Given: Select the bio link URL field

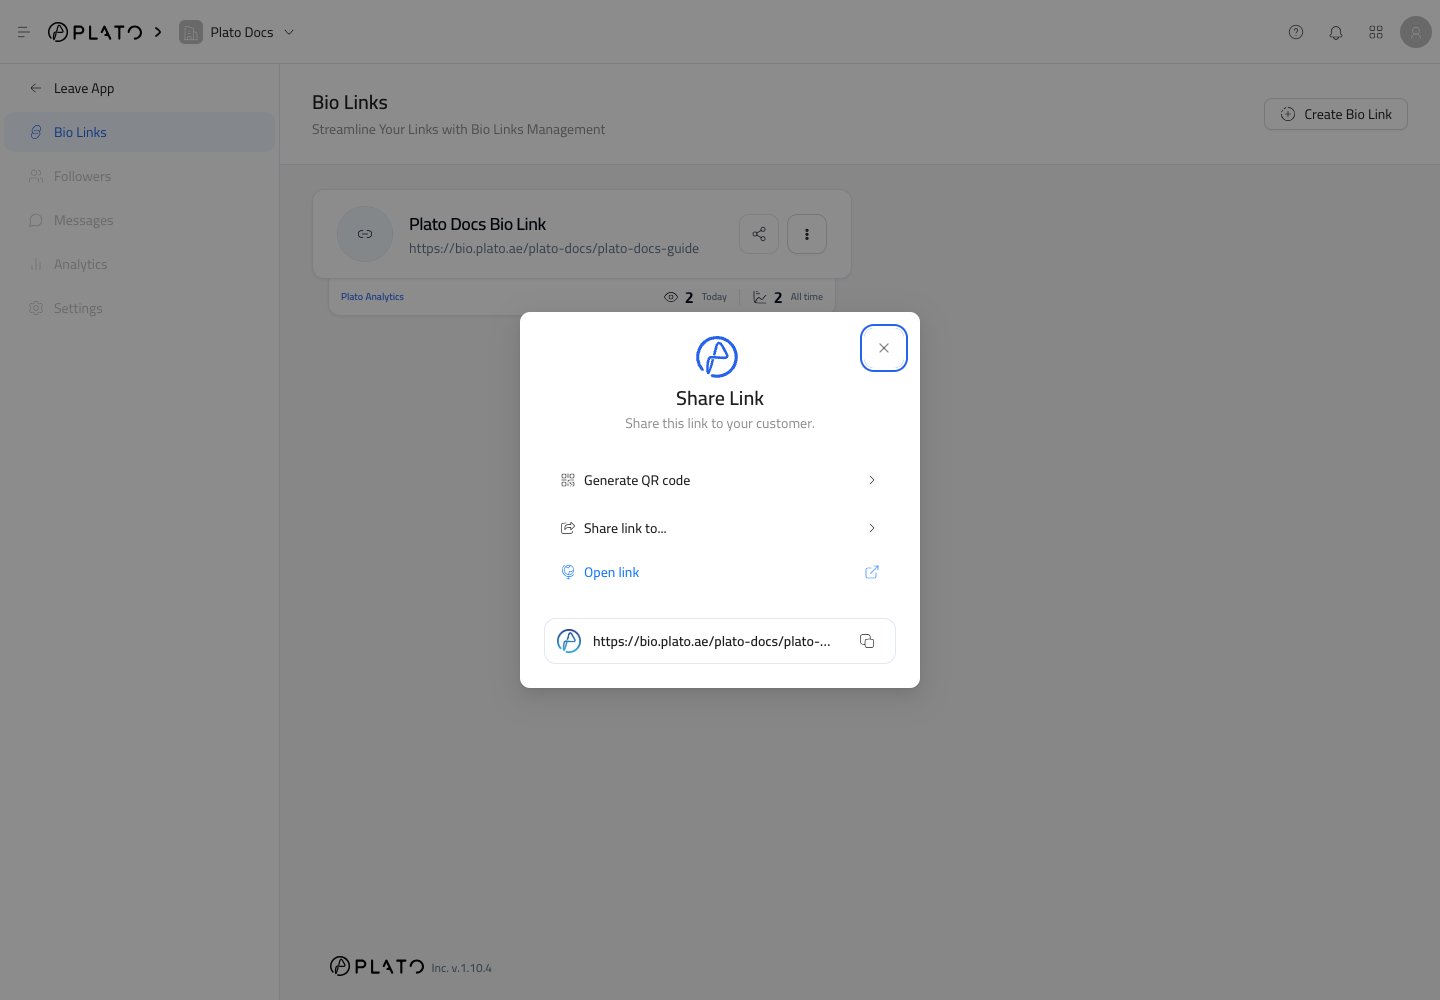Looking at the screenshot, I should (720, 641).
